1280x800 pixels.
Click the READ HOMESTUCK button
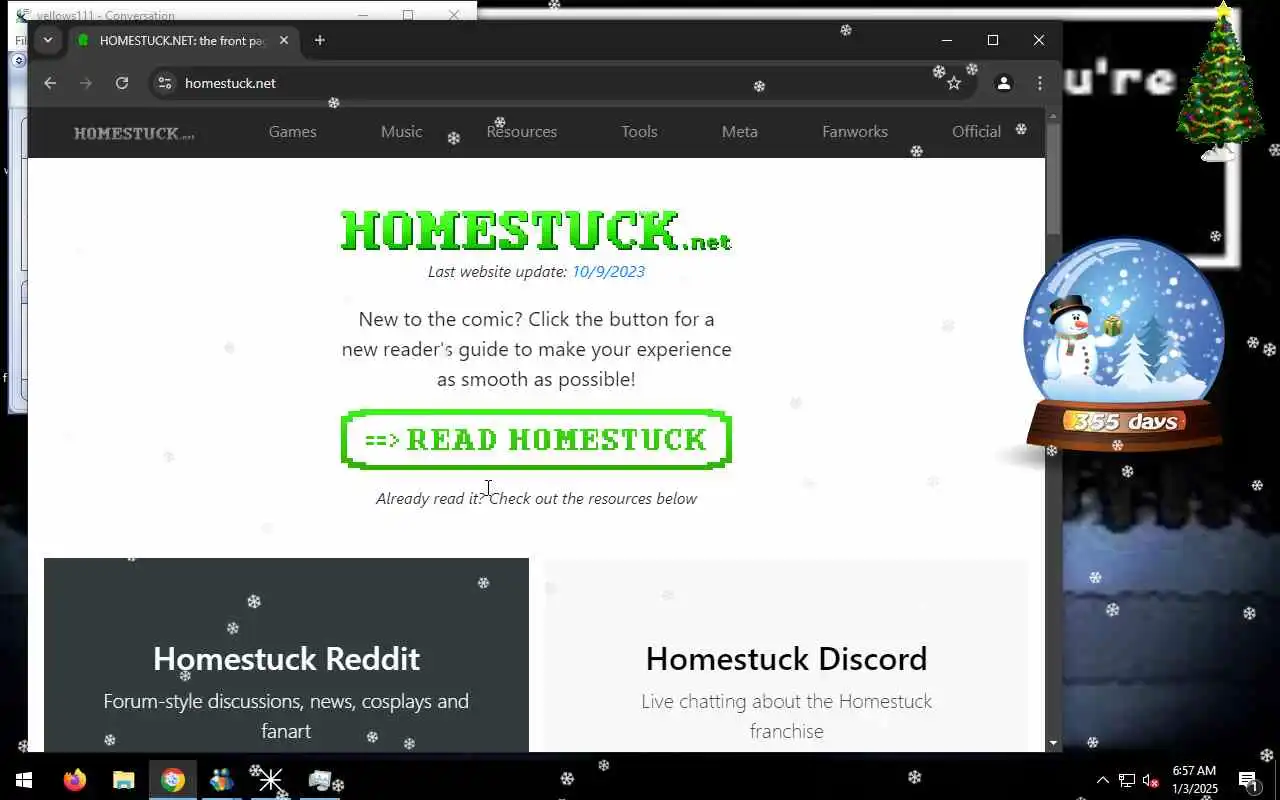pos(536,439)
